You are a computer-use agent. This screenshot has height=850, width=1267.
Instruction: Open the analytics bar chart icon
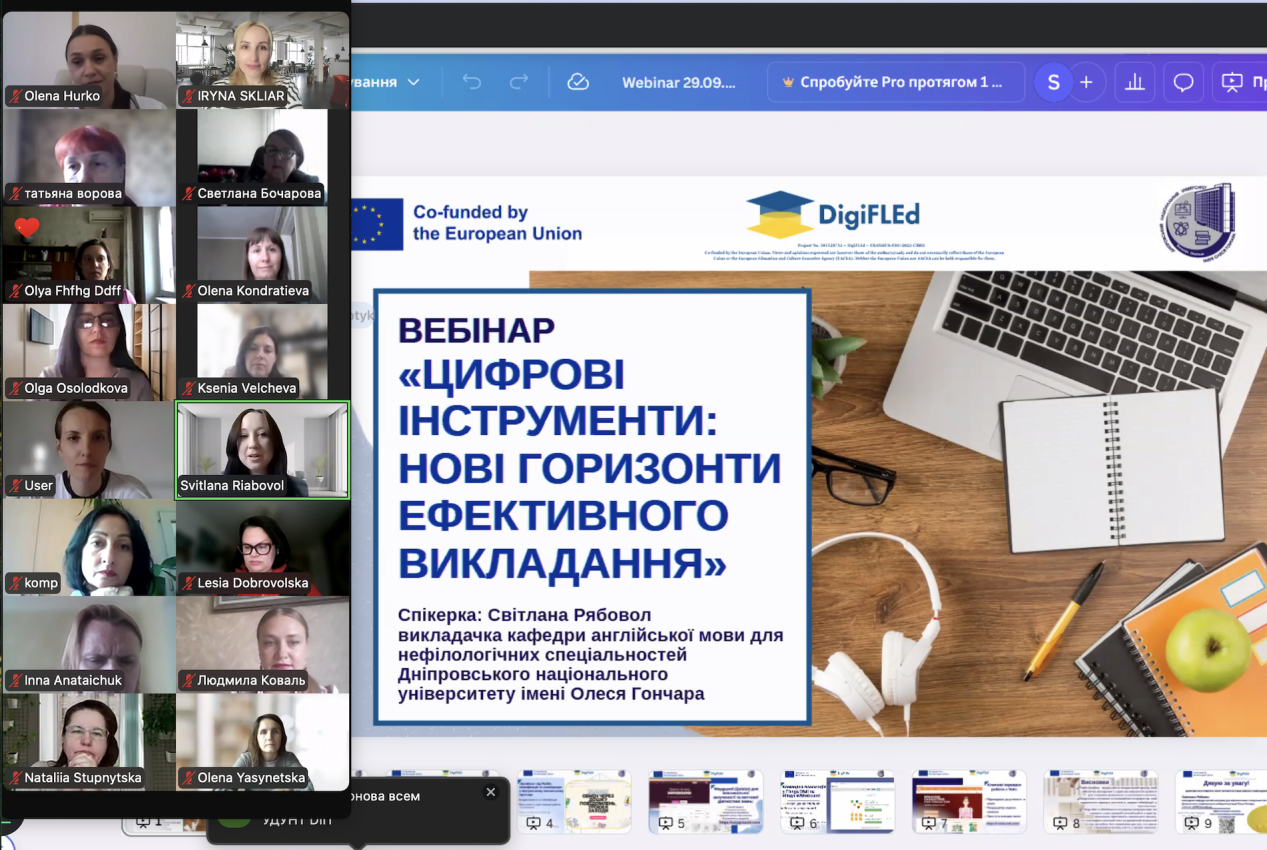tap(1135, 82)
